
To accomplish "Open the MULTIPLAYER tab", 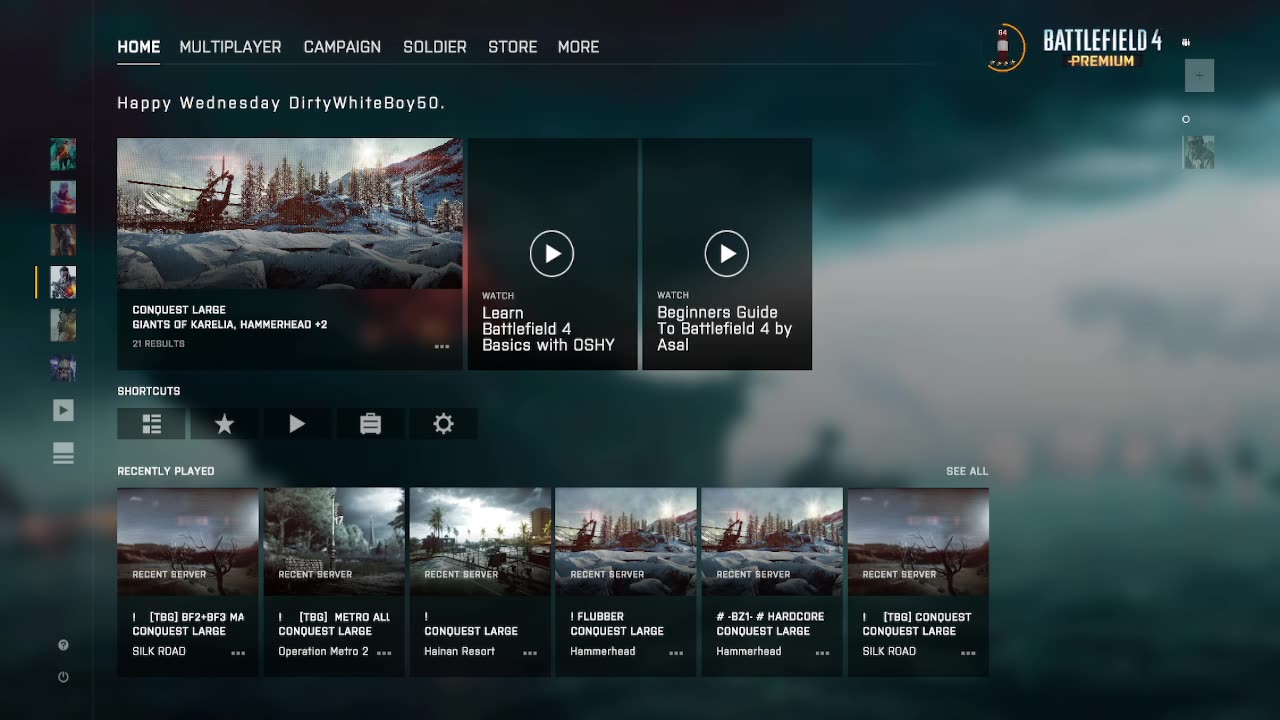I will pyautogui.click(x=230, y=47).
